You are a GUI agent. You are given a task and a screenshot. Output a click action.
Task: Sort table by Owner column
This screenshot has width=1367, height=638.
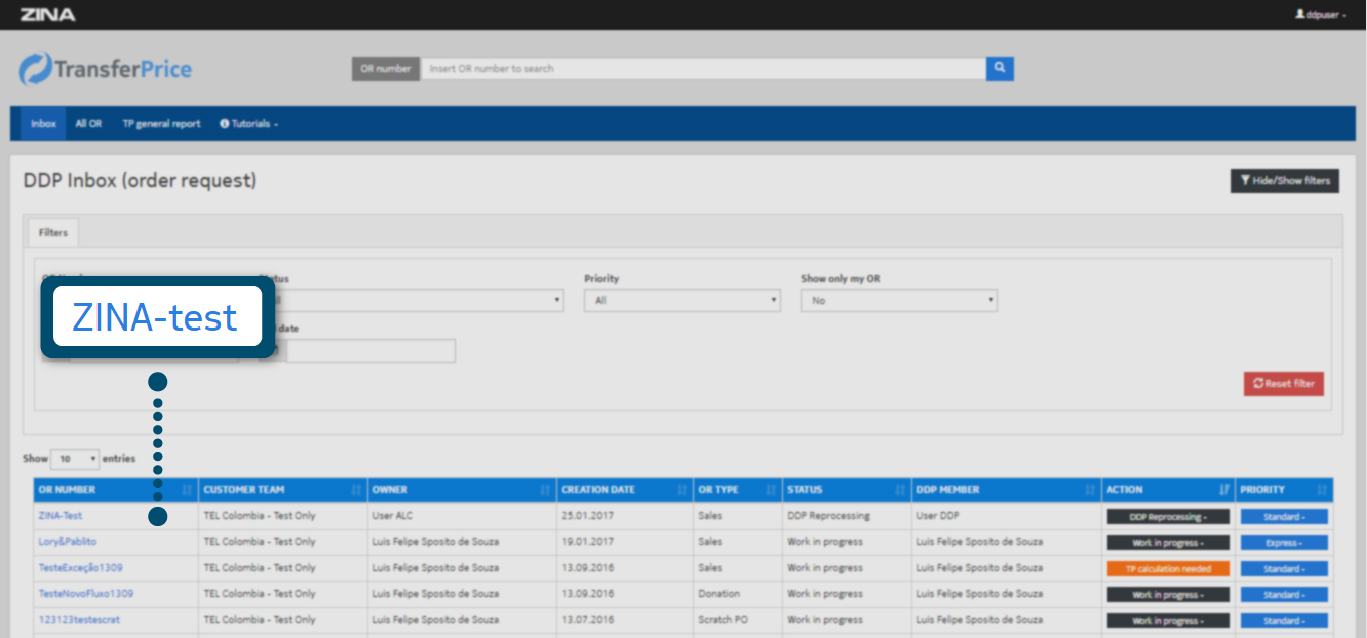[x=390, y=490]
